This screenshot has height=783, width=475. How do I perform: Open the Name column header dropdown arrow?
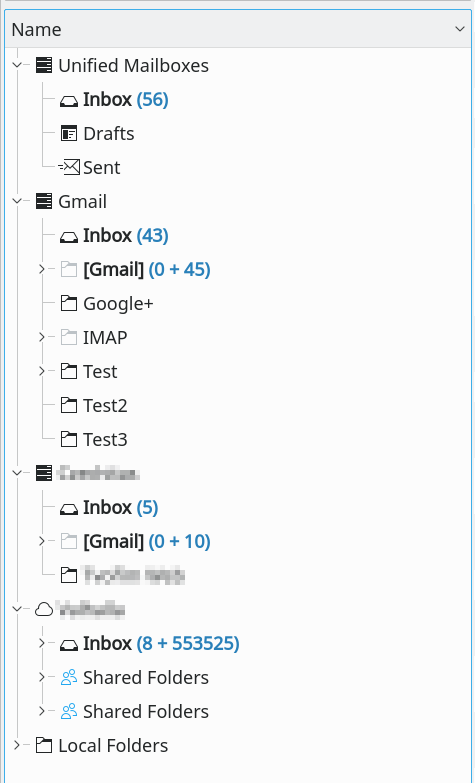click(x=460, y=29)
